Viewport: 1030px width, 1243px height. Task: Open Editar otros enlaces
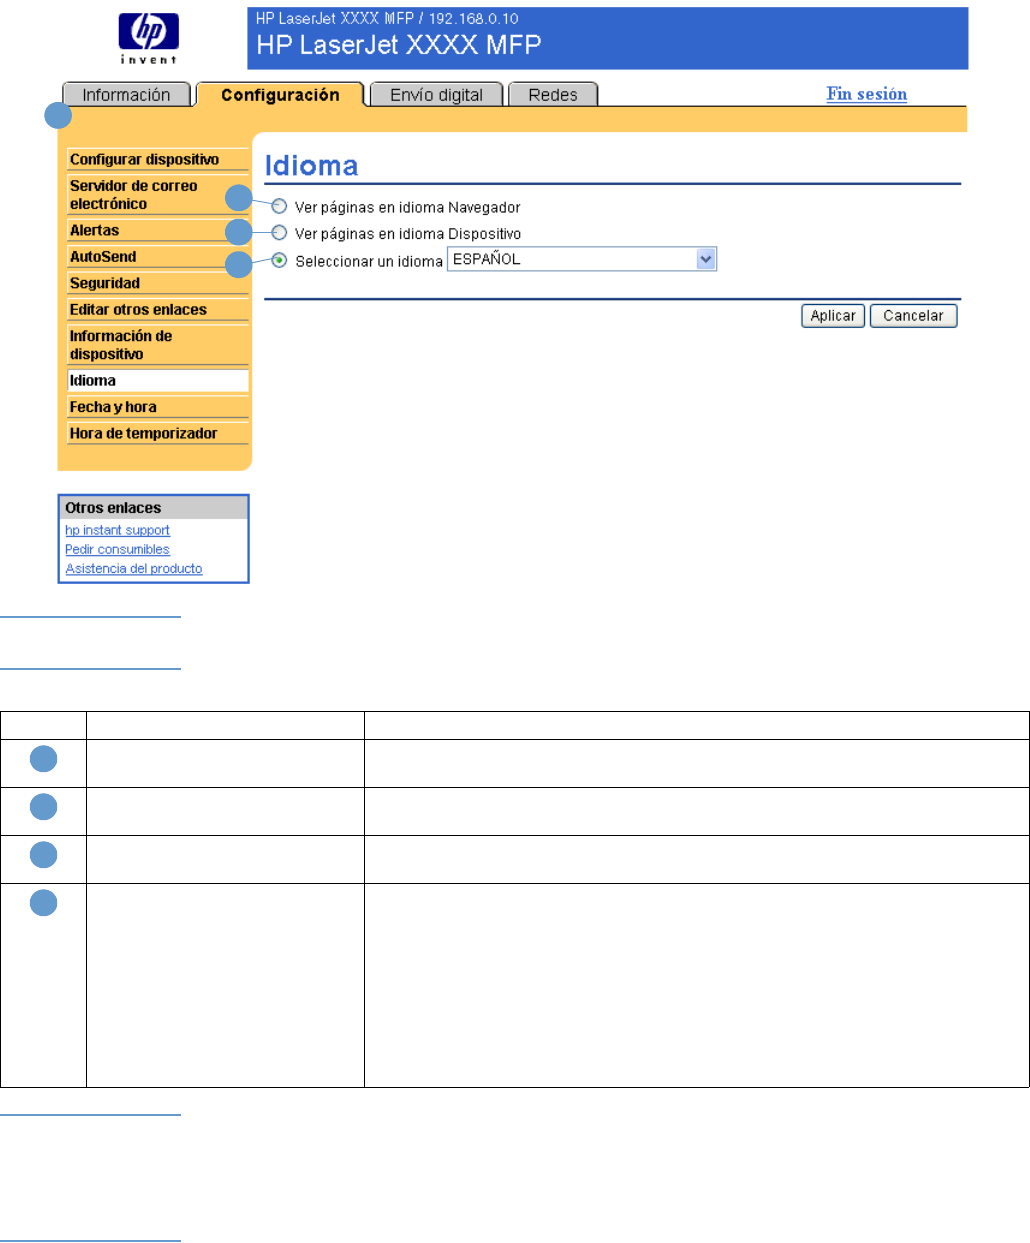tap(158, 310)
